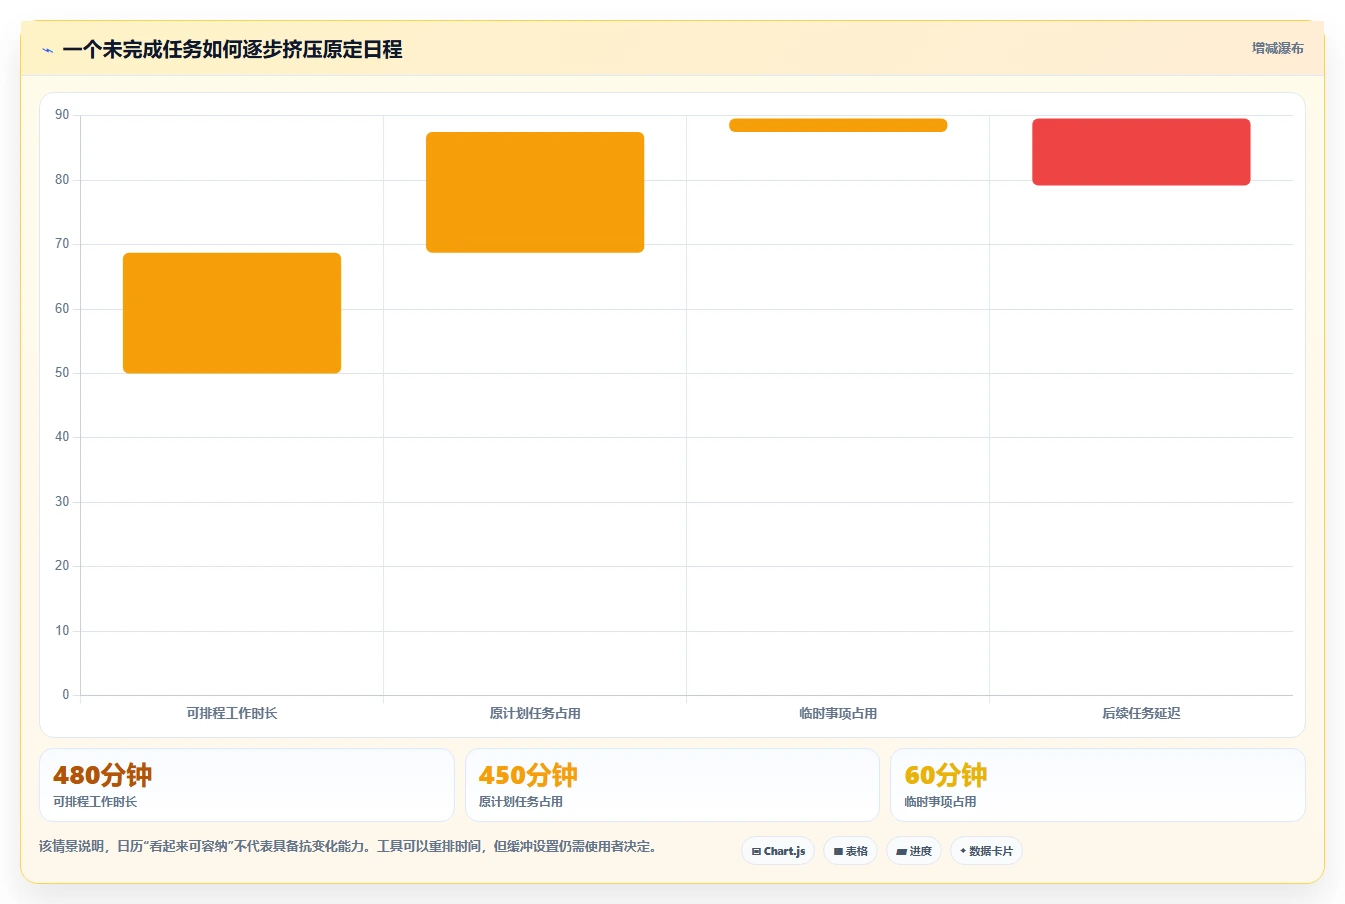Click the y-axis value 40
The width and height of the screenshot is (1345, 904).
pyautogui.click(x=62, y=437)
